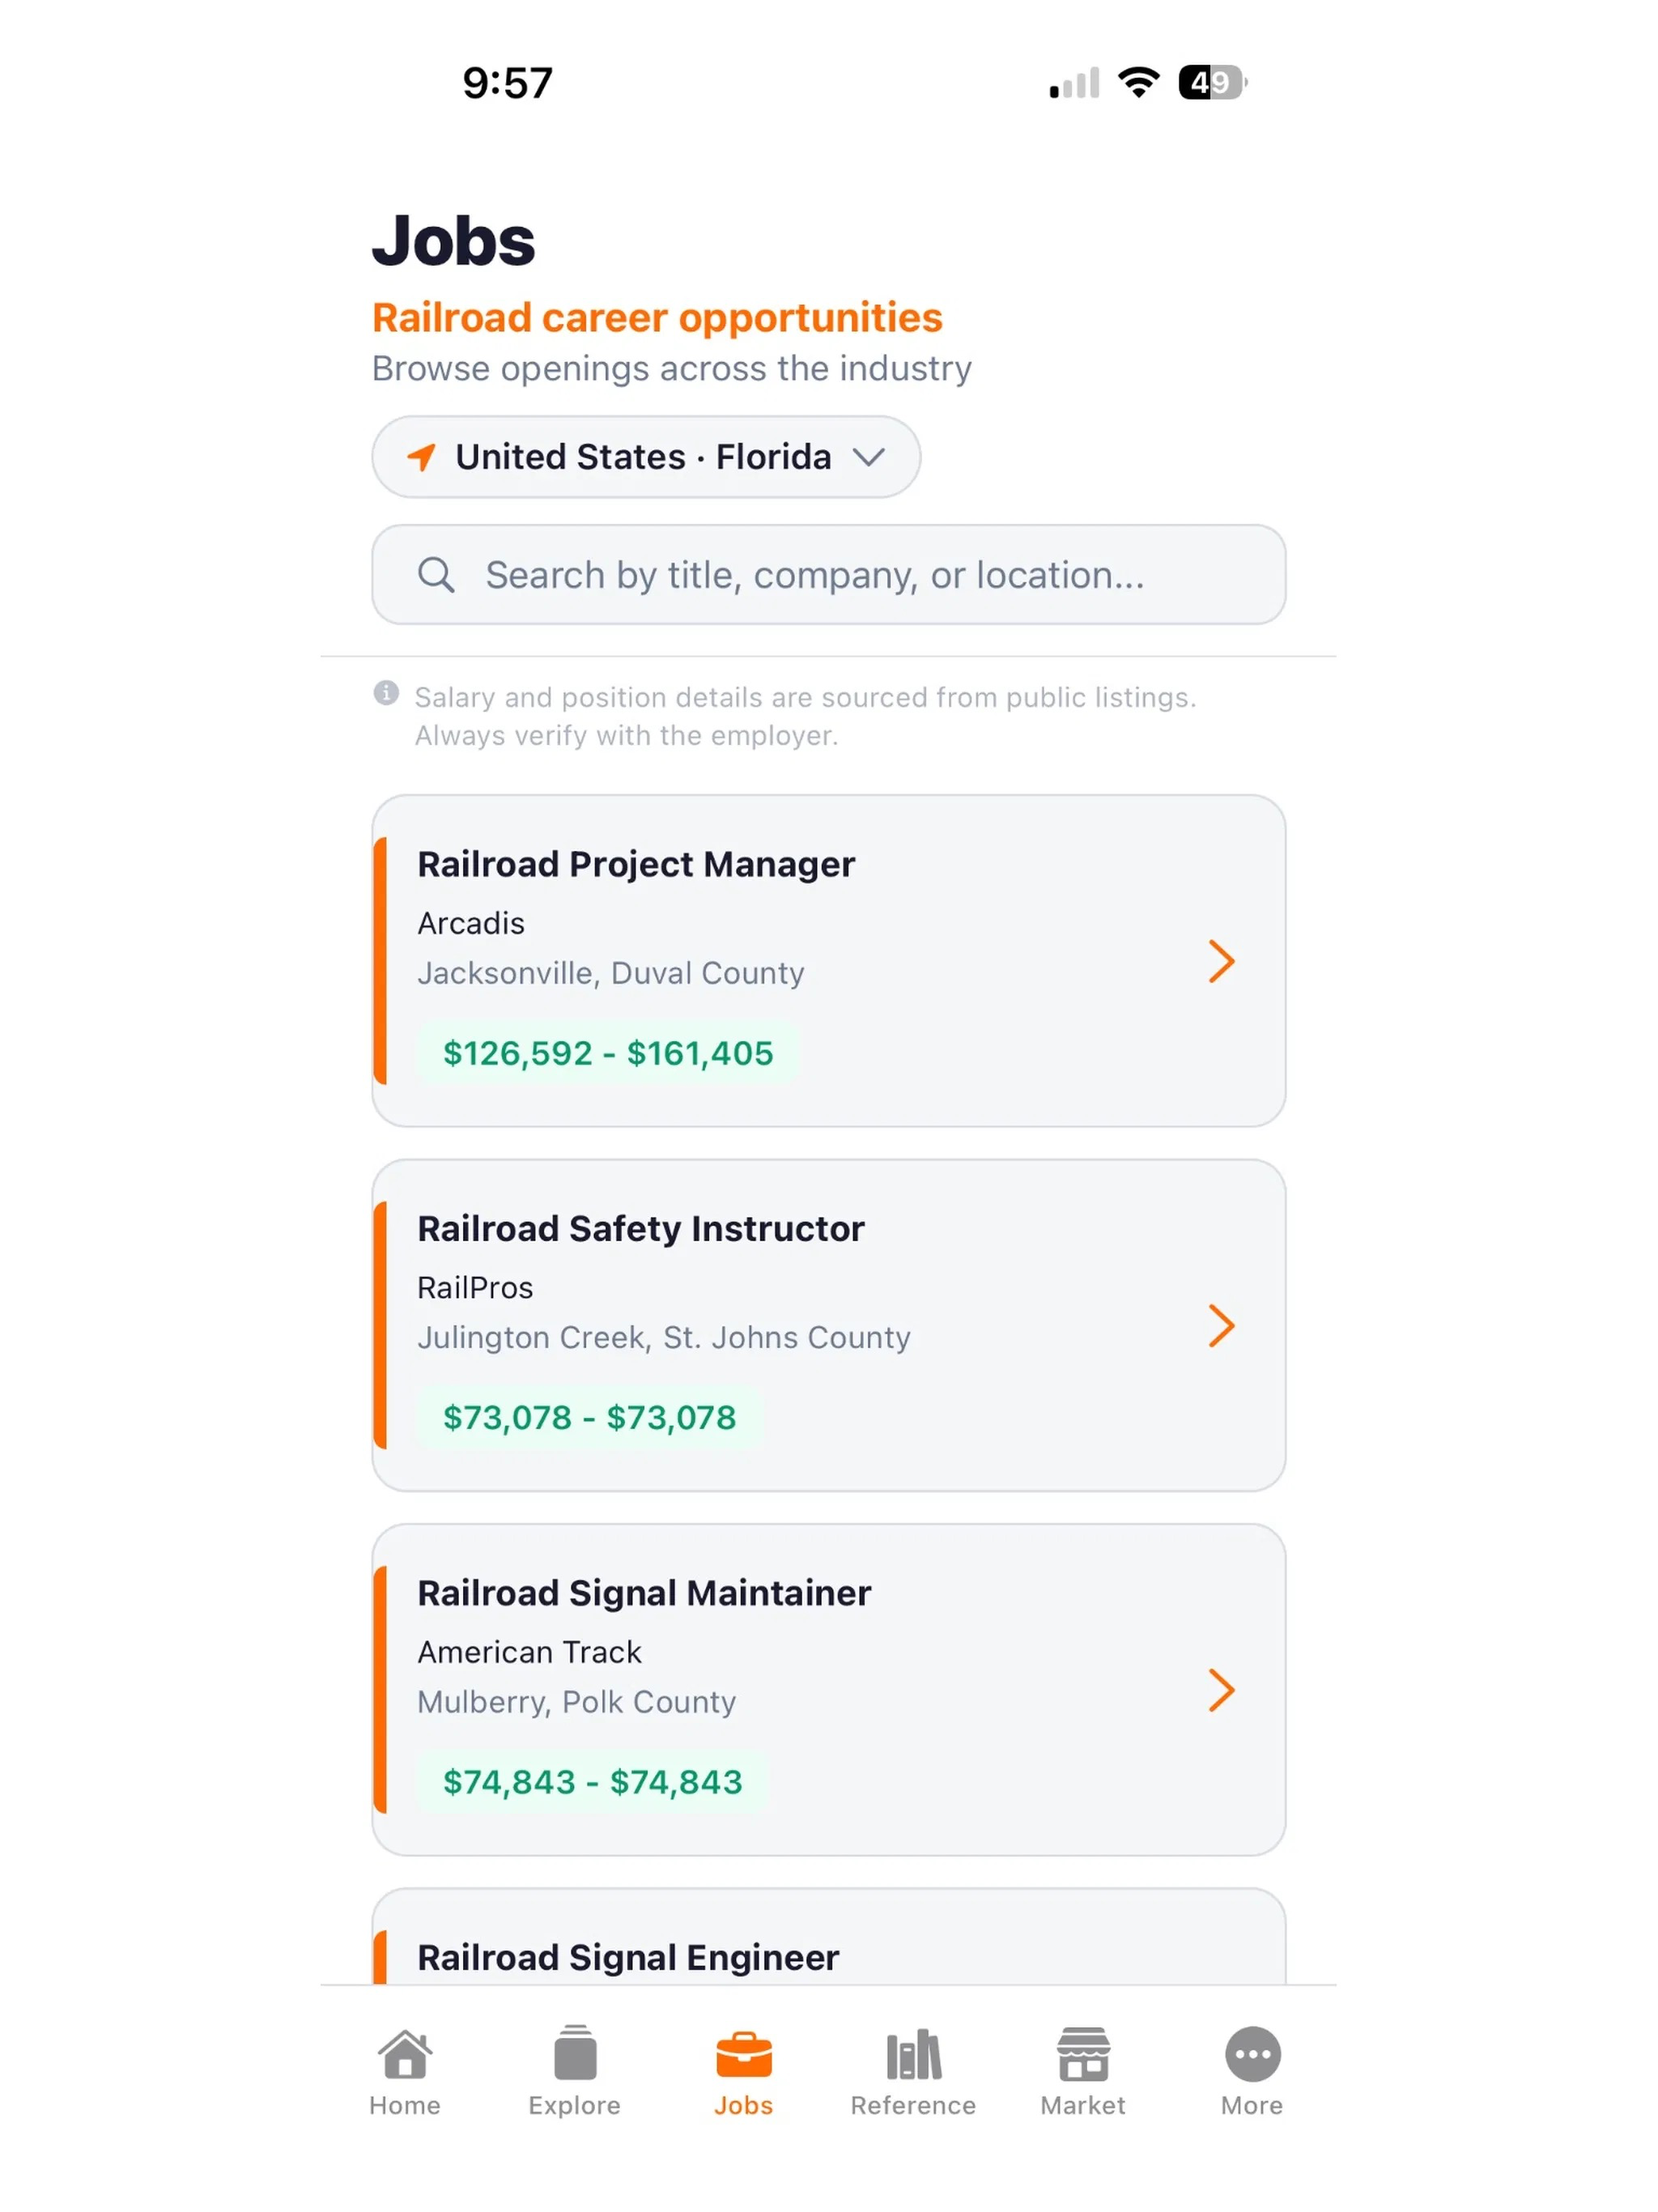Screen dimensions: 1658x2212
Task: Open Railroad Safety Instructor chevron arrow
Action: click(x=1221, y=1326)
